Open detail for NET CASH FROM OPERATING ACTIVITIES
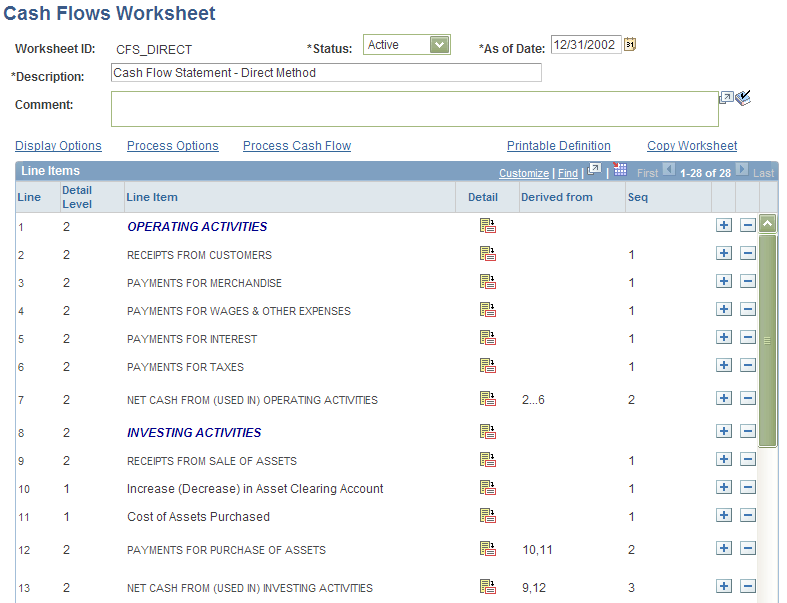This screenshot has width=787, height=603. pyautogui.click(x=487, y=399)
